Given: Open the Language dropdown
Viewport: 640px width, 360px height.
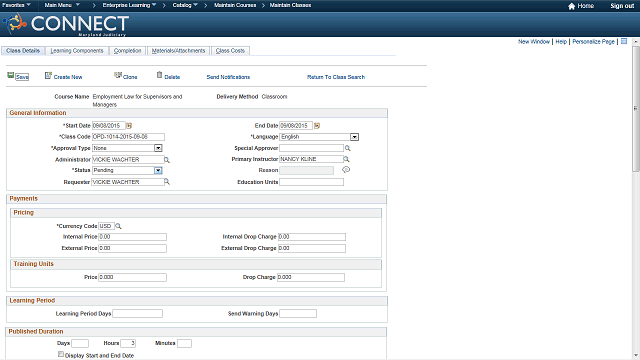Looking at the screenshot, I should click(354, 137).
